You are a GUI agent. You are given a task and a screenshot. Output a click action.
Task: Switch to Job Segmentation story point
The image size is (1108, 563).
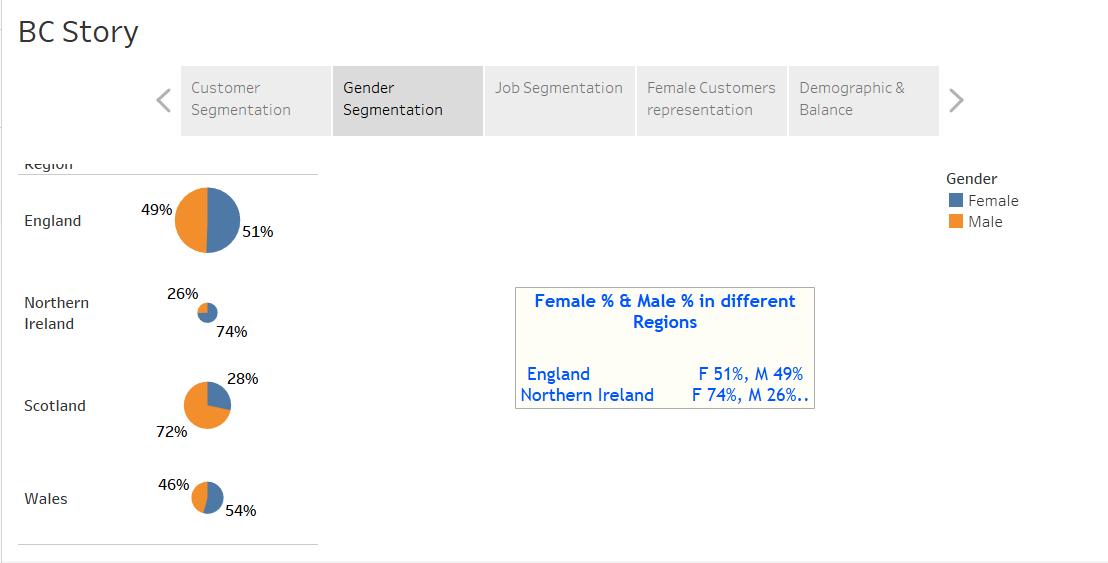(x=560, y=100)
